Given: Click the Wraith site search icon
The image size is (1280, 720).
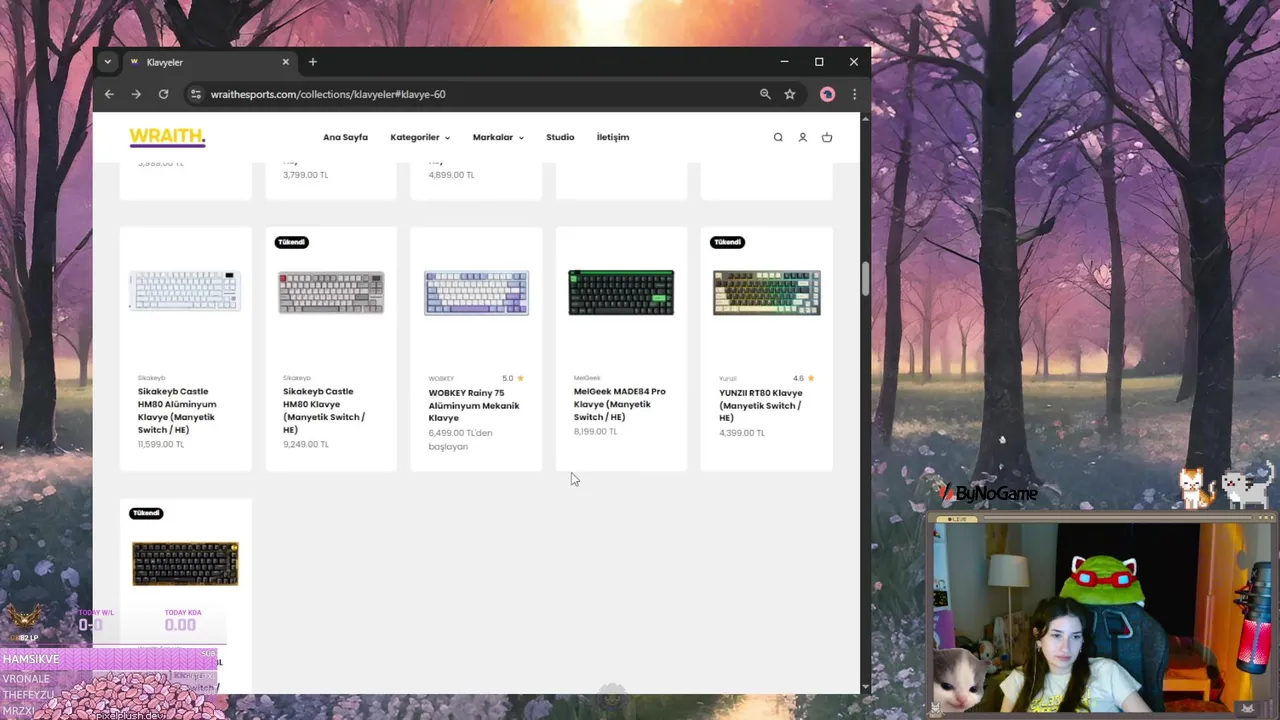Looking at the screenshot, I should click(778, 137).
